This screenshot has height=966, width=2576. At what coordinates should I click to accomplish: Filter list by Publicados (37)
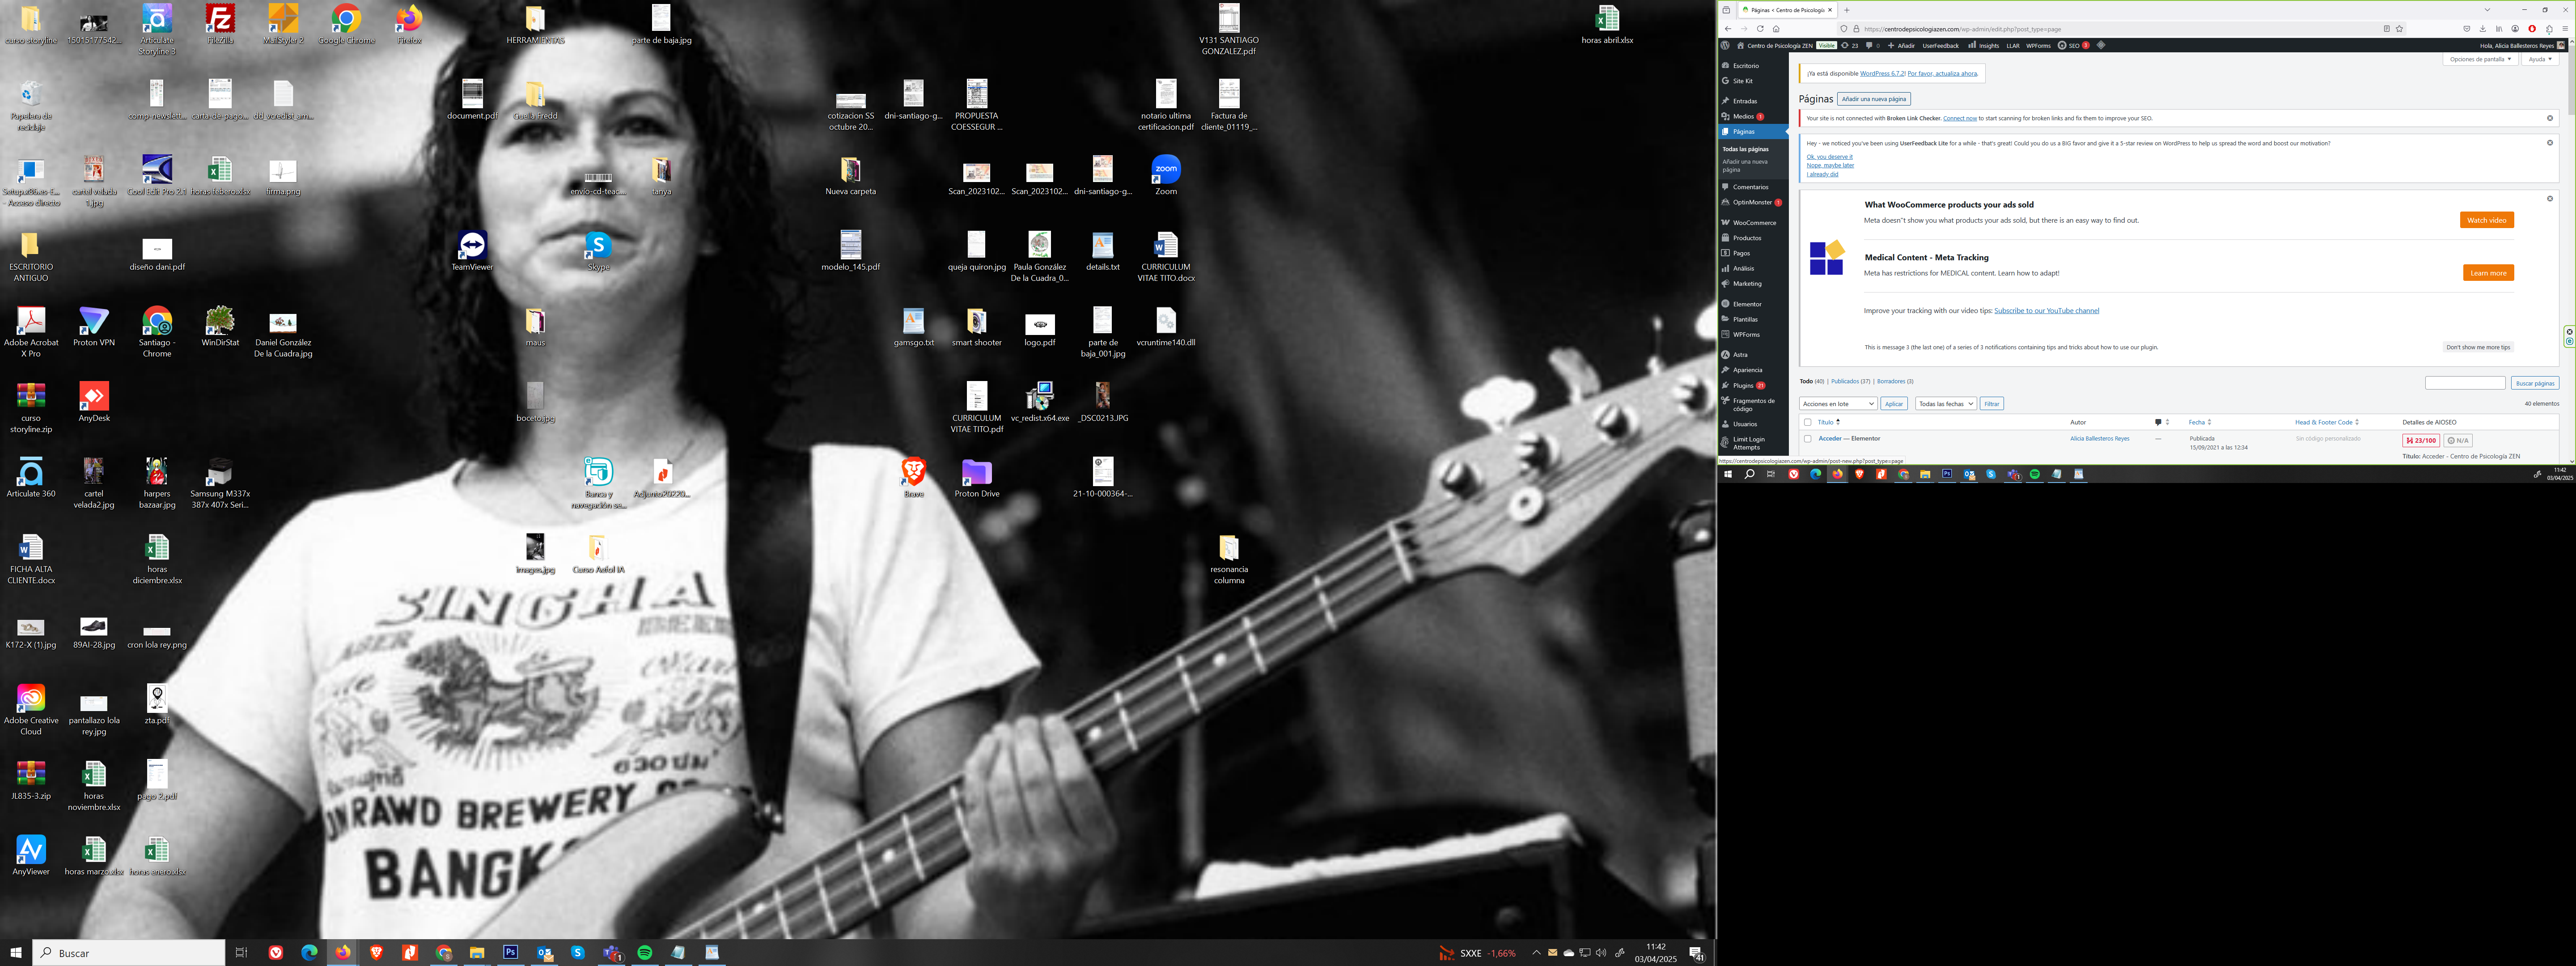tap(1851, 381)
